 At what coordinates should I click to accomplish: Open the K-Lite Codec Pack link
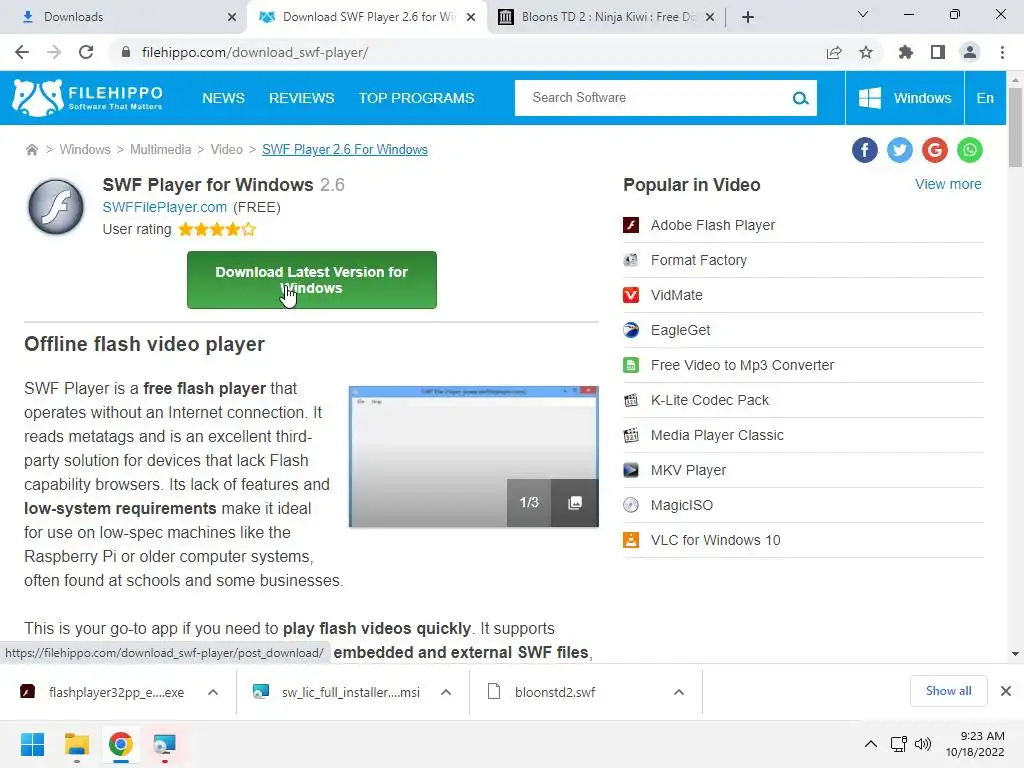tap(710, 400)
